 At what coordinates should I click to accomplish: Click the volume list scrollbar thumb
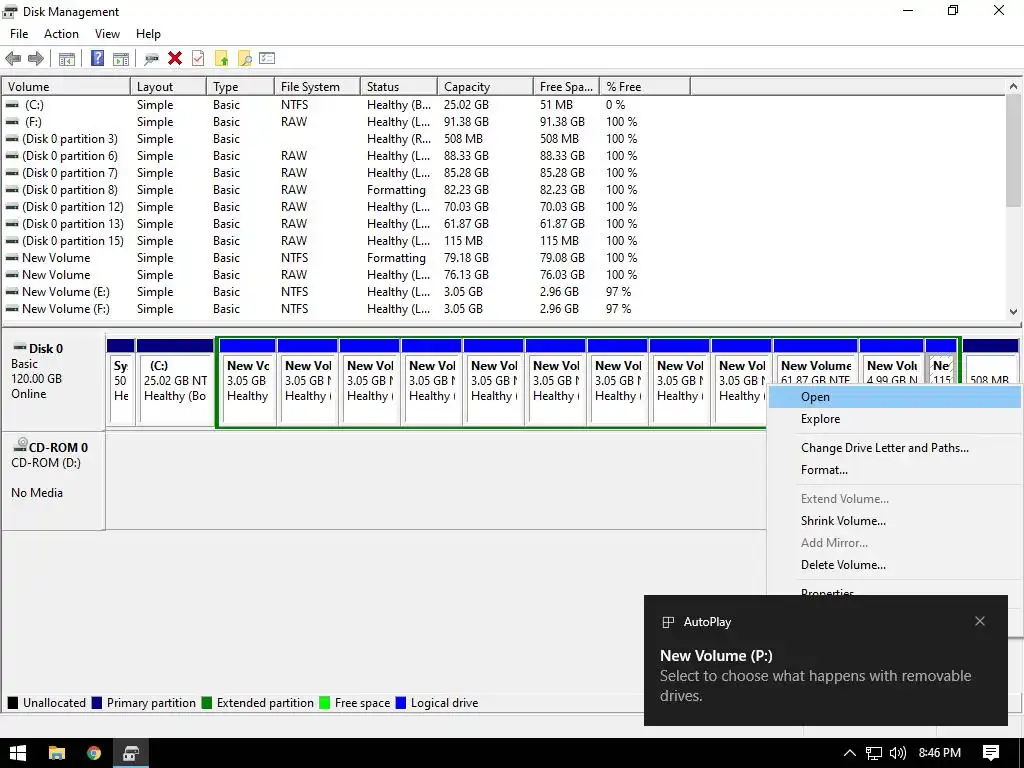(x=1013, y=151)
